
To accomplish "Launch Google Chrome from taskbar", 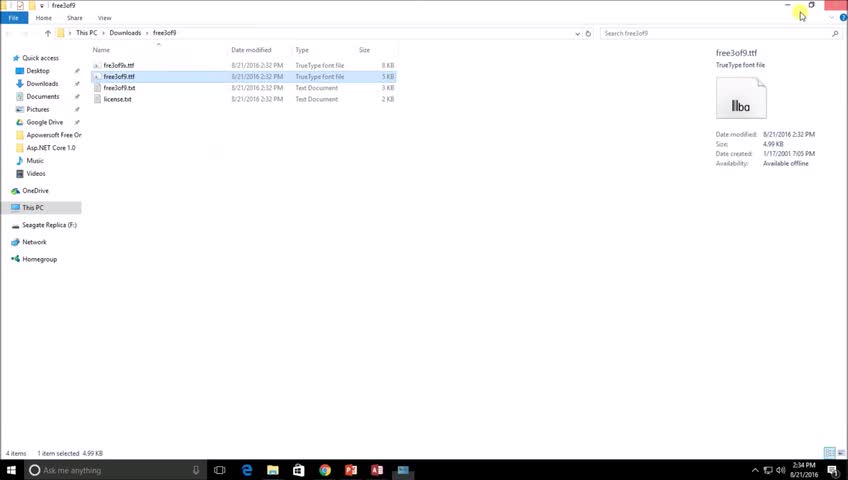I will 324,470.
